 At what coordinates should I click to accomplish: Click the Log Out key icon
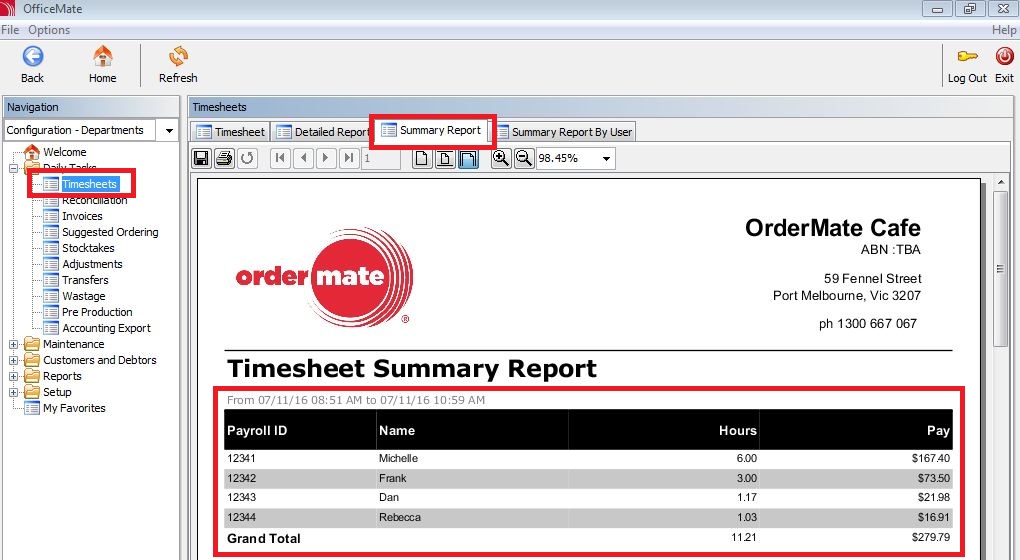tap(967, 57)
